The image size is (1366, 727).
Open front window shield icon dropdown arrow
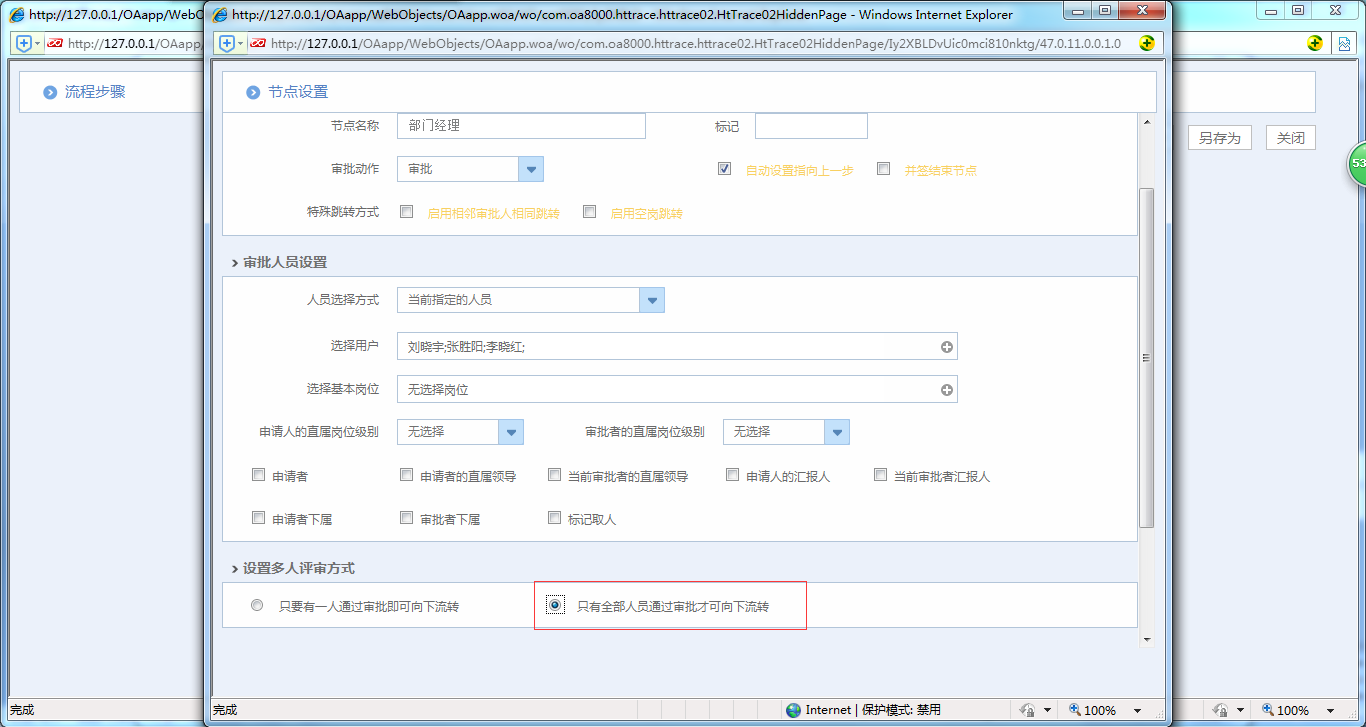click(240, 44)
